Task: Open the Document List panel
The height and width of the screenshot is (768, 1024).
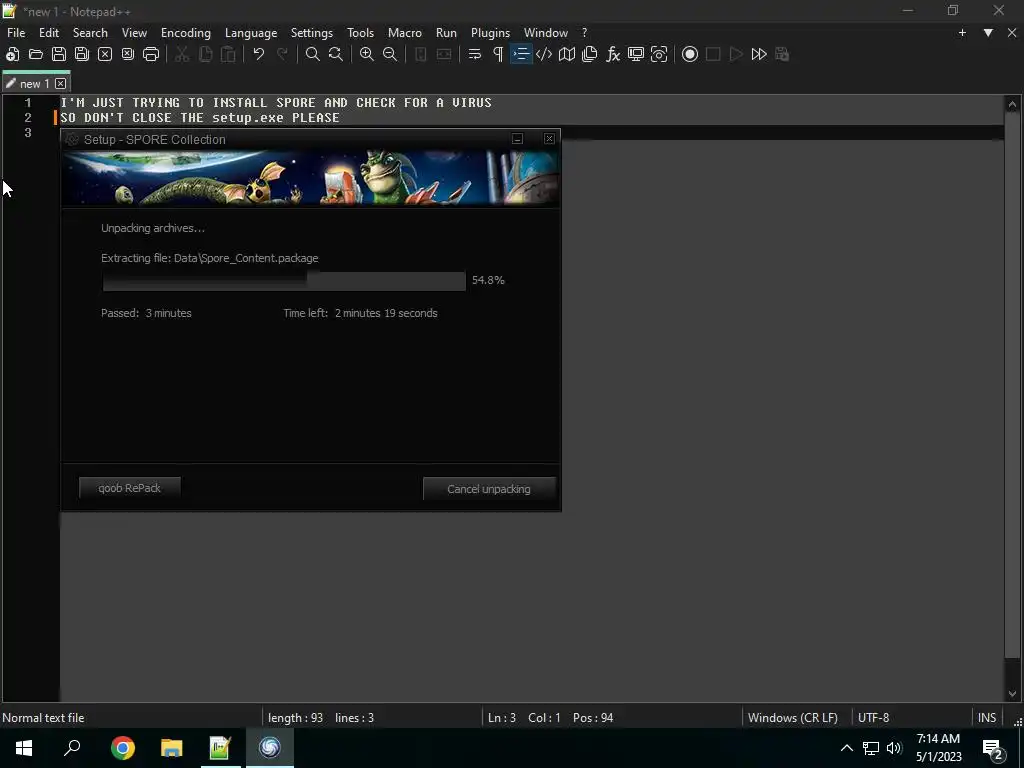Action: [590, 54]
